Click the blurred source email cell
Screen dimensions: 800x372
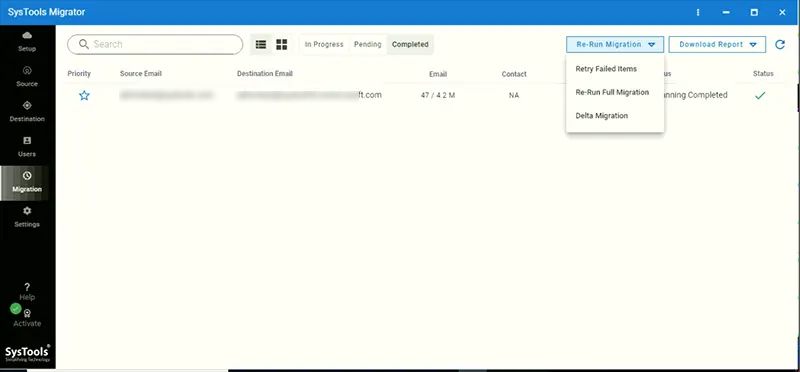[x=166, y=95]
